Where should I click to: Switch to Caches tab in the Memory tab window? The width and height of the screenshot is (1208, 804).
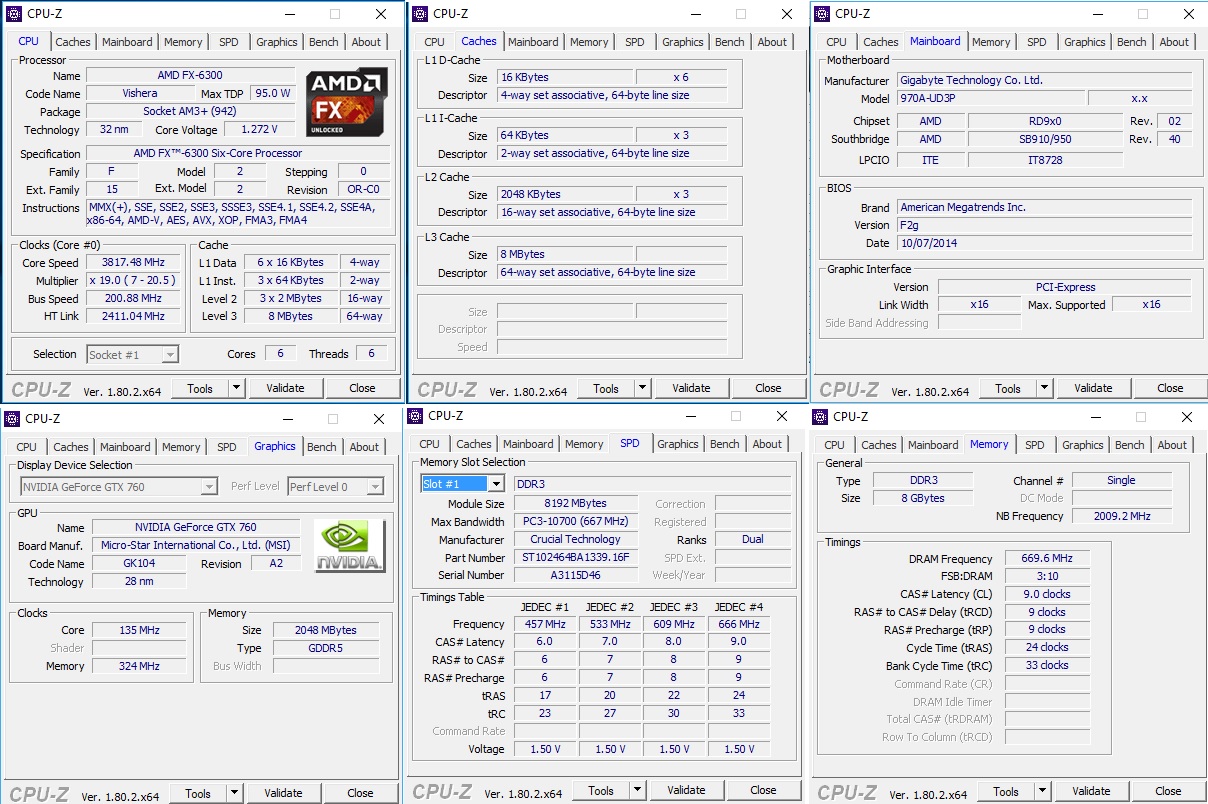point(879,445)
